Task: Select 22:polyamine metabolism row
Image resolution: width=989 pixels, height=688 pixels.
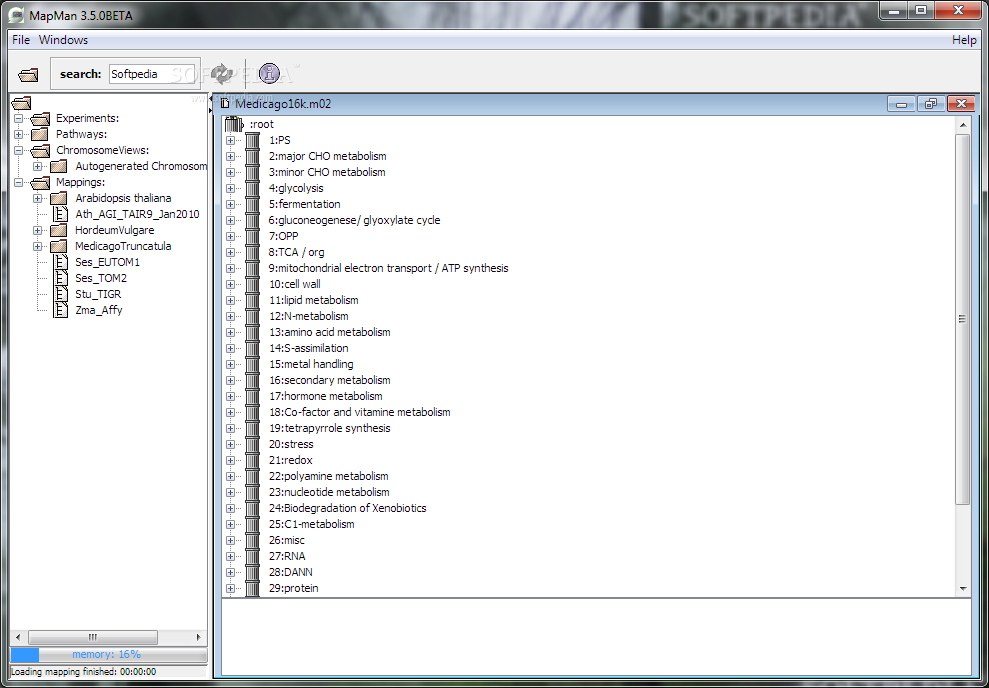Action: point(329,476)
